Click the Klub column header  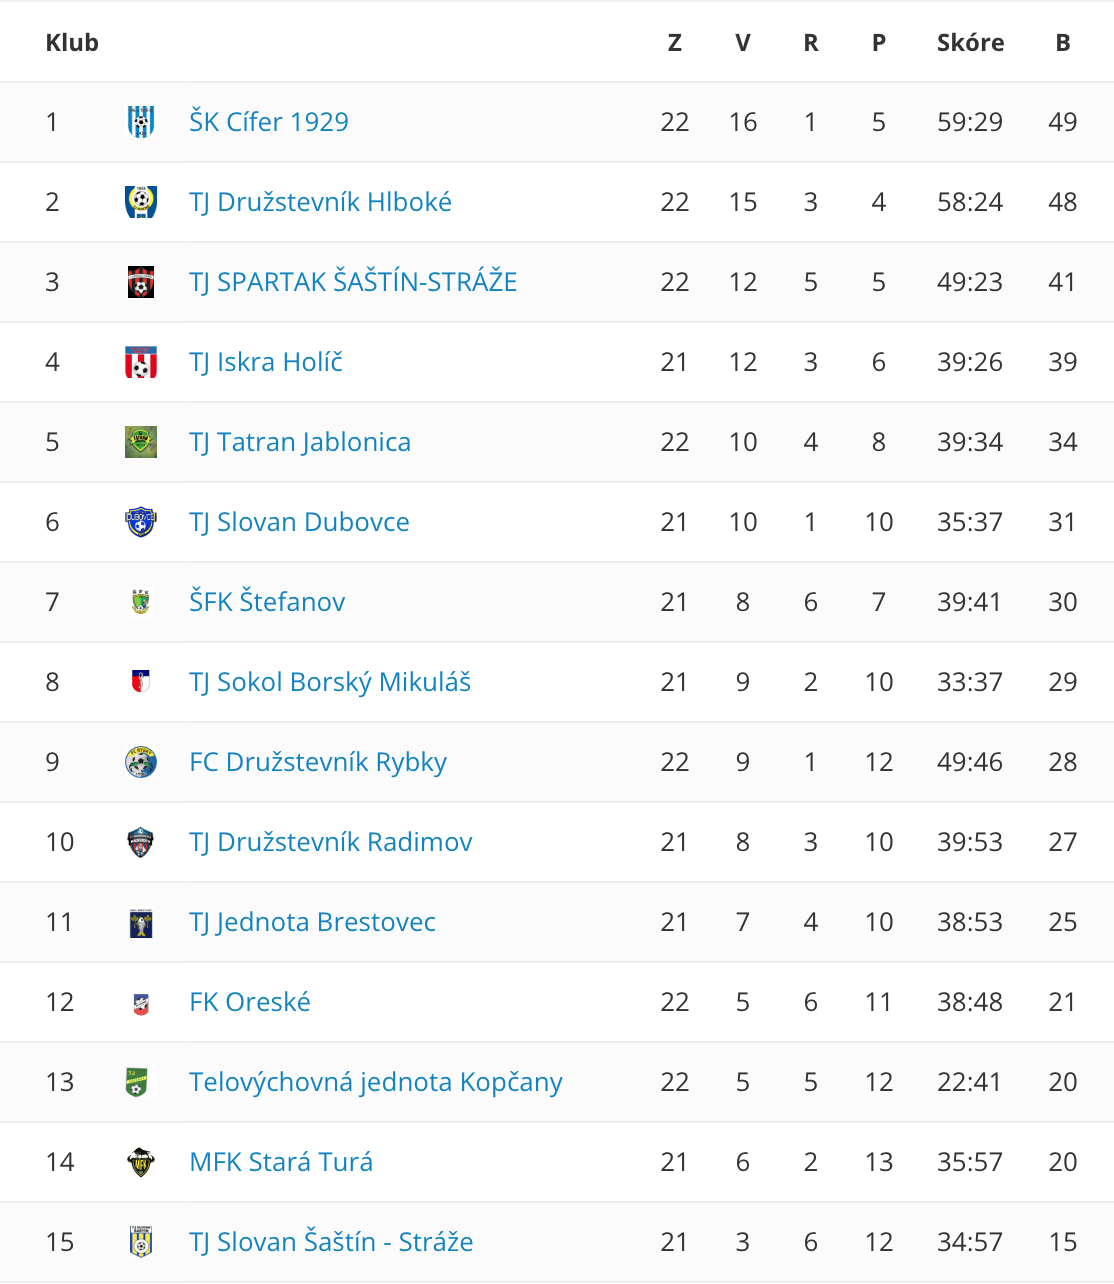(x=72, y=42)
